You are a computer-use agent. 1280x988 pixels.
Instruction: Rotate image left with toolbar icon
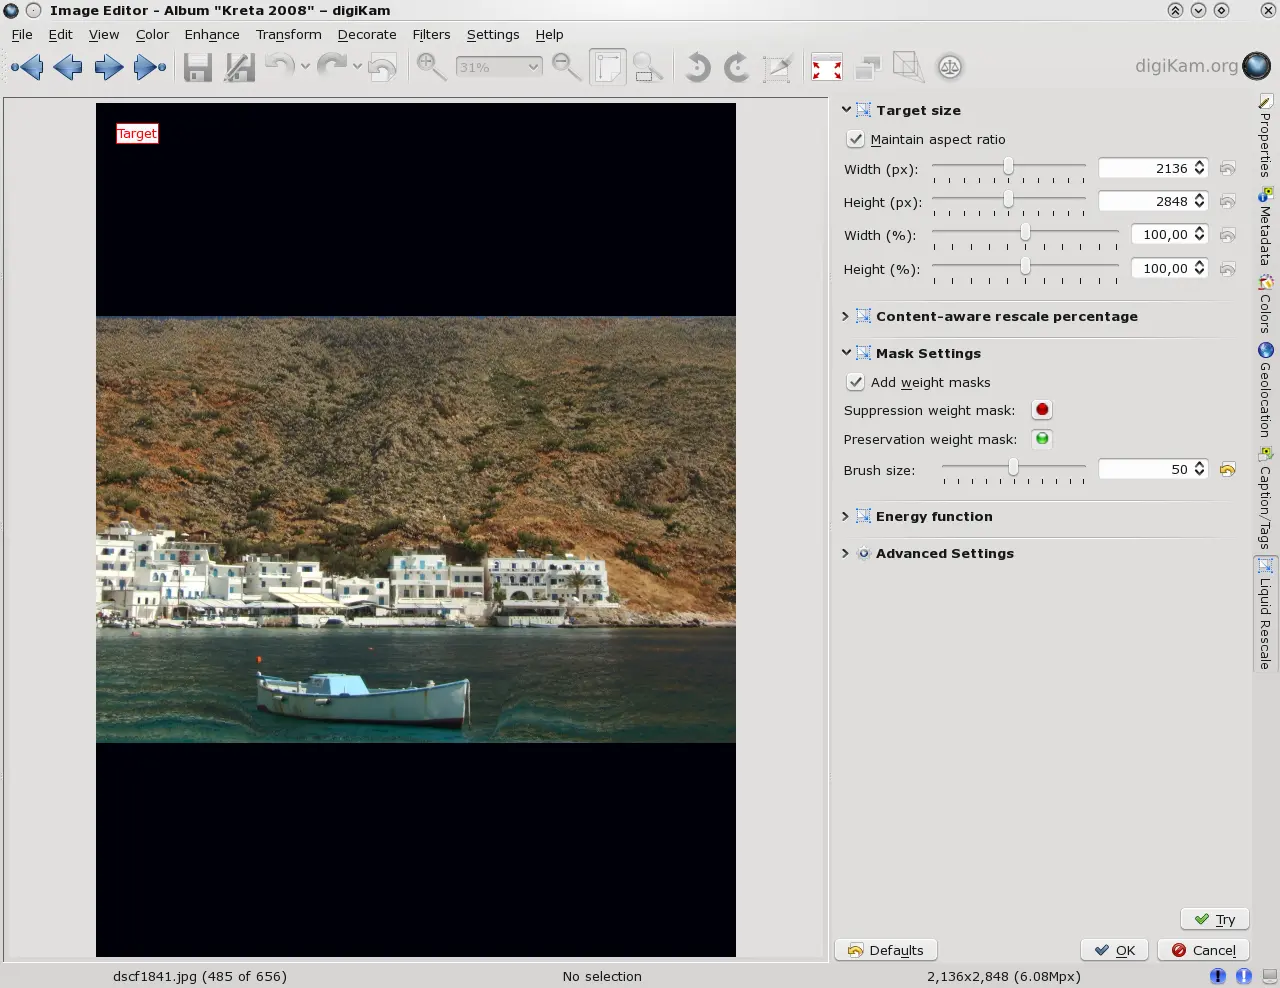697,68
